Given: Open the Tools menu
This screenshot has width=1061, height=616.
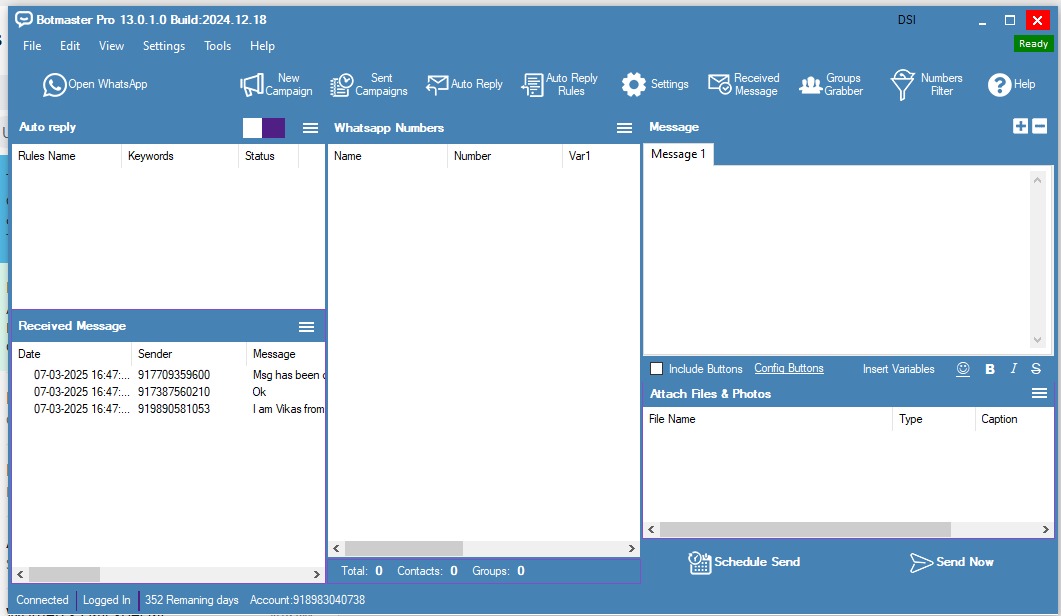Looking at the screenshot, I should click(x=217, y=46).
